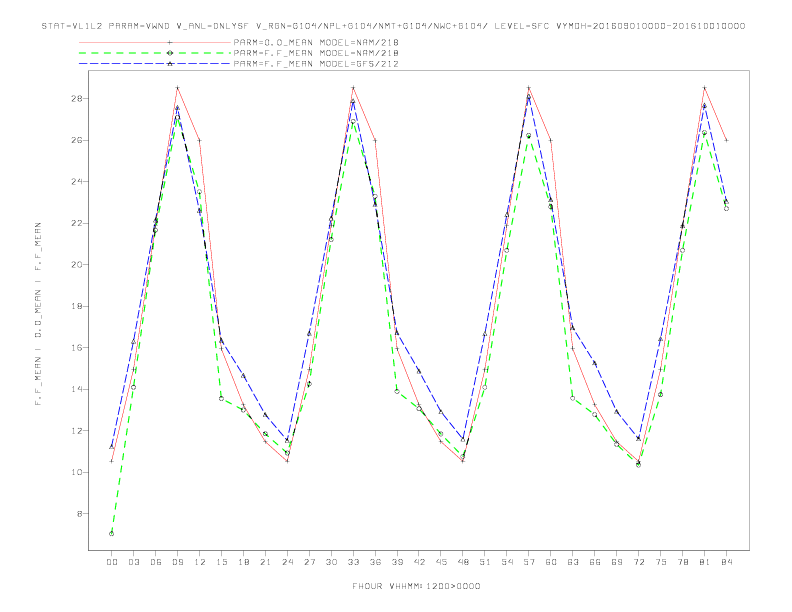
Task: Click the x-axis title FHOUR VHHMM
Action: coord(416,586)
